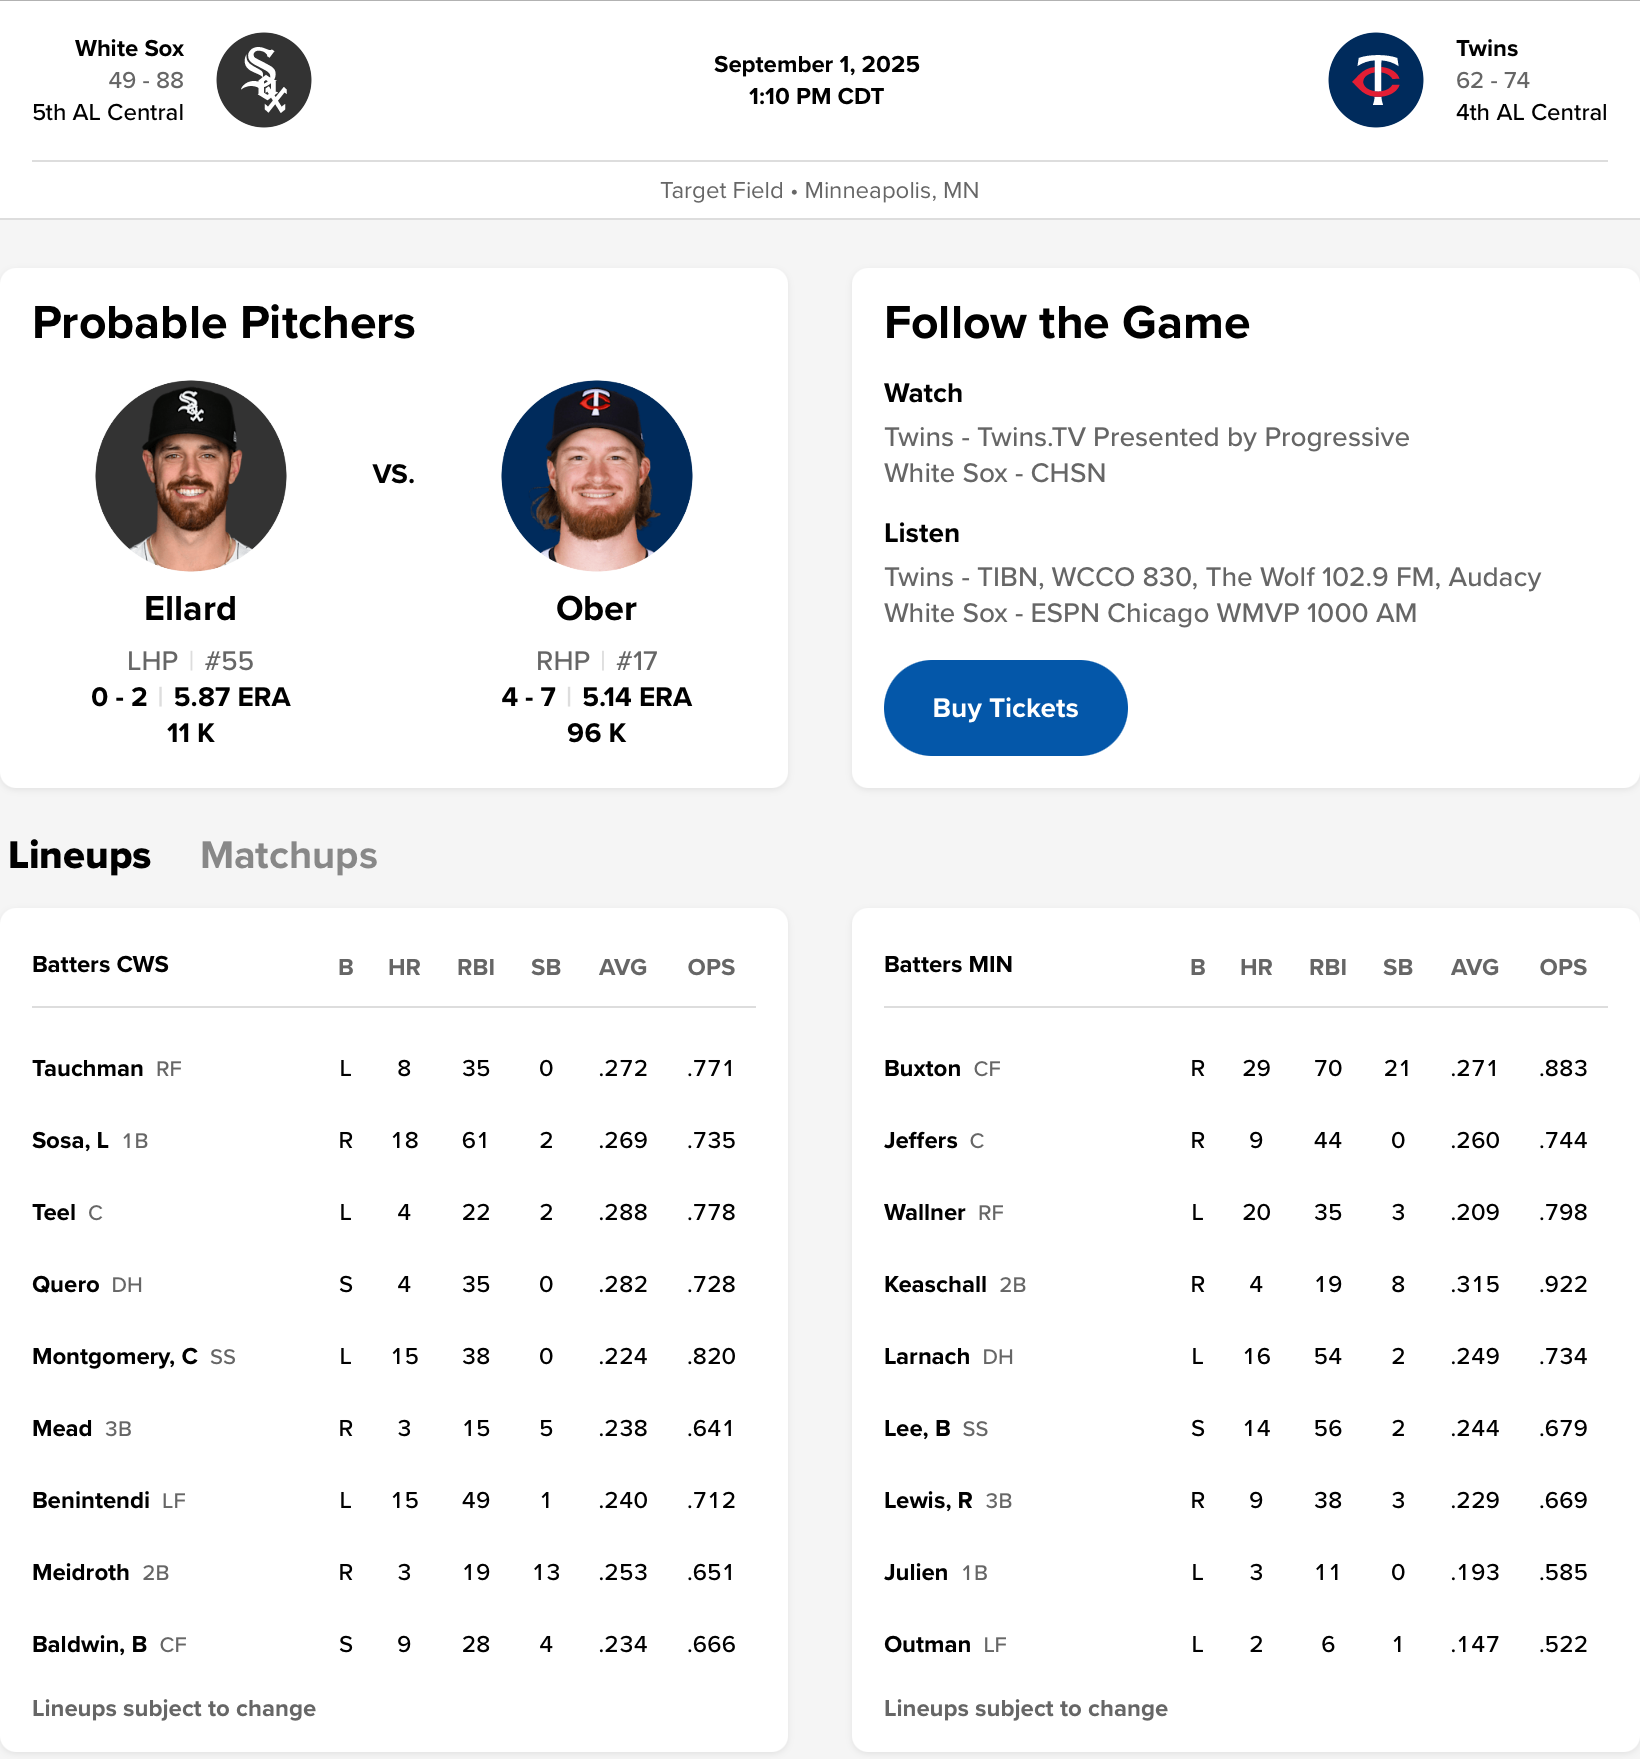The height and width of the screenshot is (1759, 1640).
Task: Click the White Sox team logo
Action: coord(264,80)
